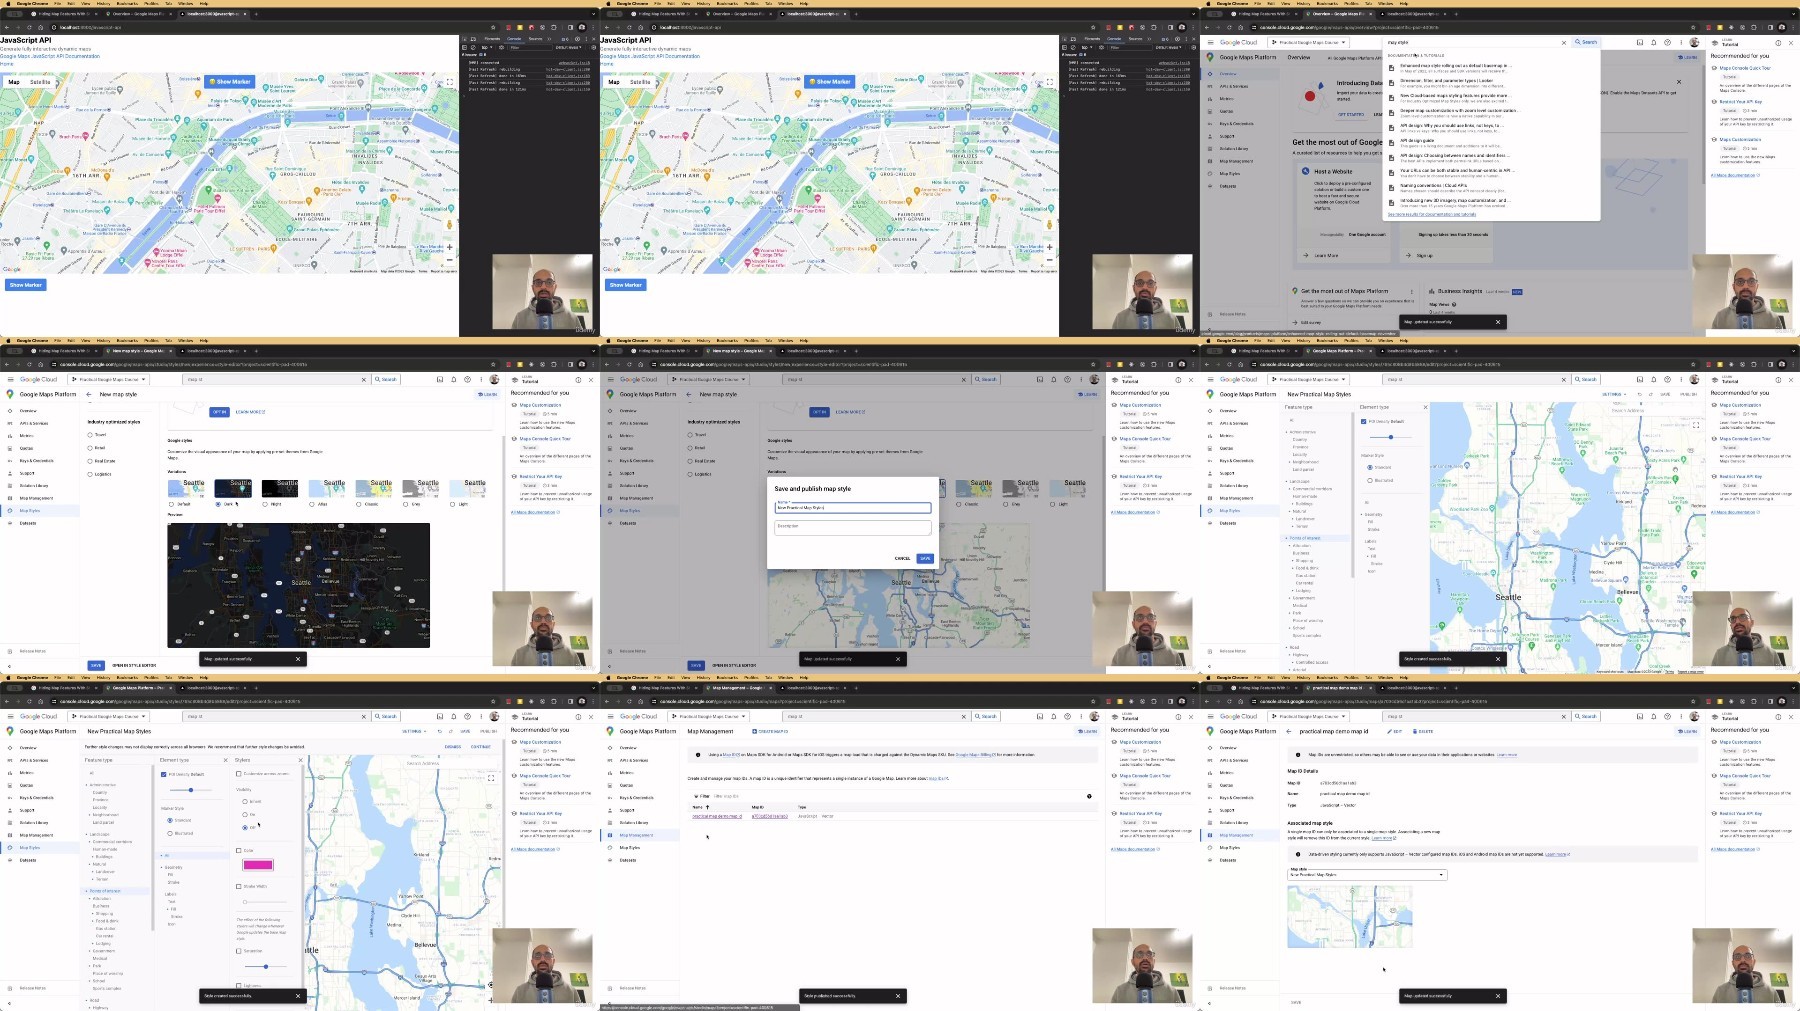Collapse the Points of interest tree beside the Stylers panel
The image size is (1800, 1011).
point(86,891)
